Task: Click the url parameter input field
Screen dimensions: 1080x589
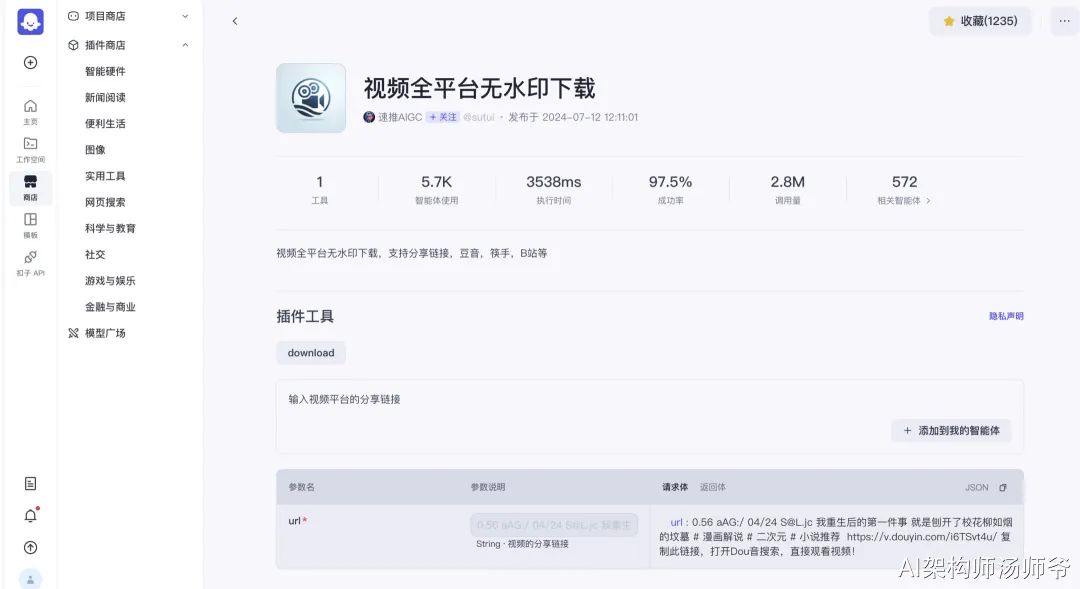Action: [x=554, y=525]
